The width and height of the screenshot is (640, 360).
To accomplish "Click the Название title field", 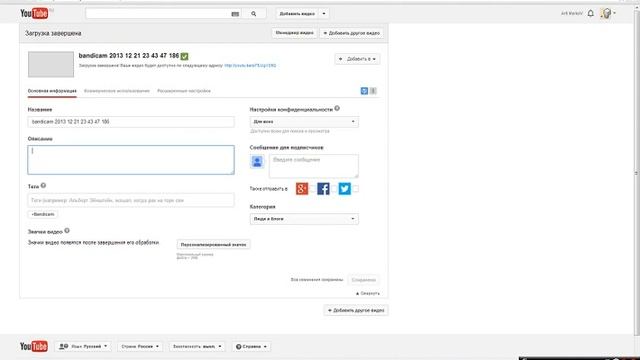I will point(131,122).
